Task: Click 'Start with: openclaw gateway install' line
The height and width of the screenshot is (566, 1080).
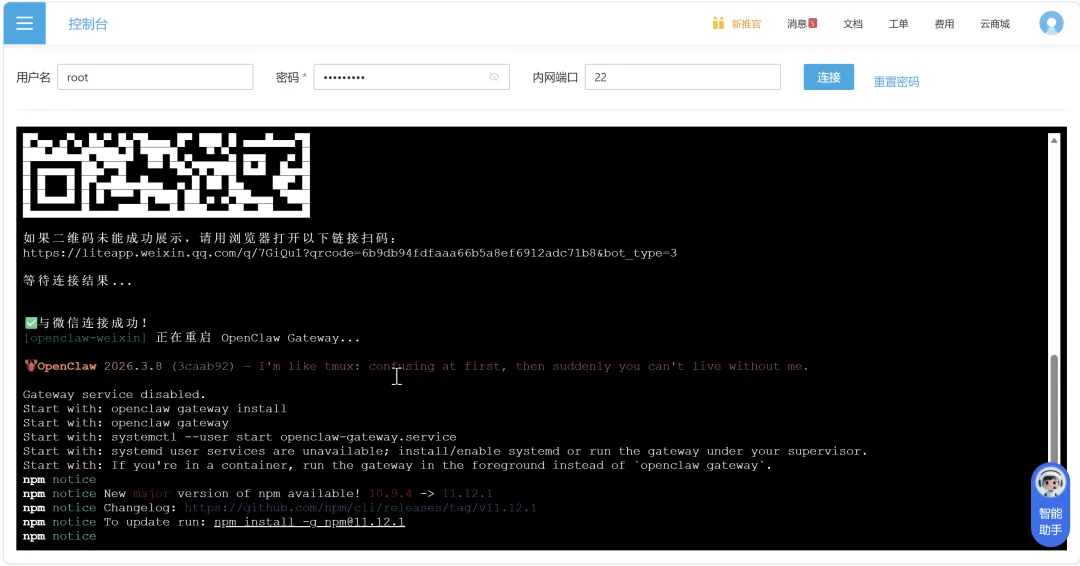Action: pyautogui.click(x=155, y=408)
